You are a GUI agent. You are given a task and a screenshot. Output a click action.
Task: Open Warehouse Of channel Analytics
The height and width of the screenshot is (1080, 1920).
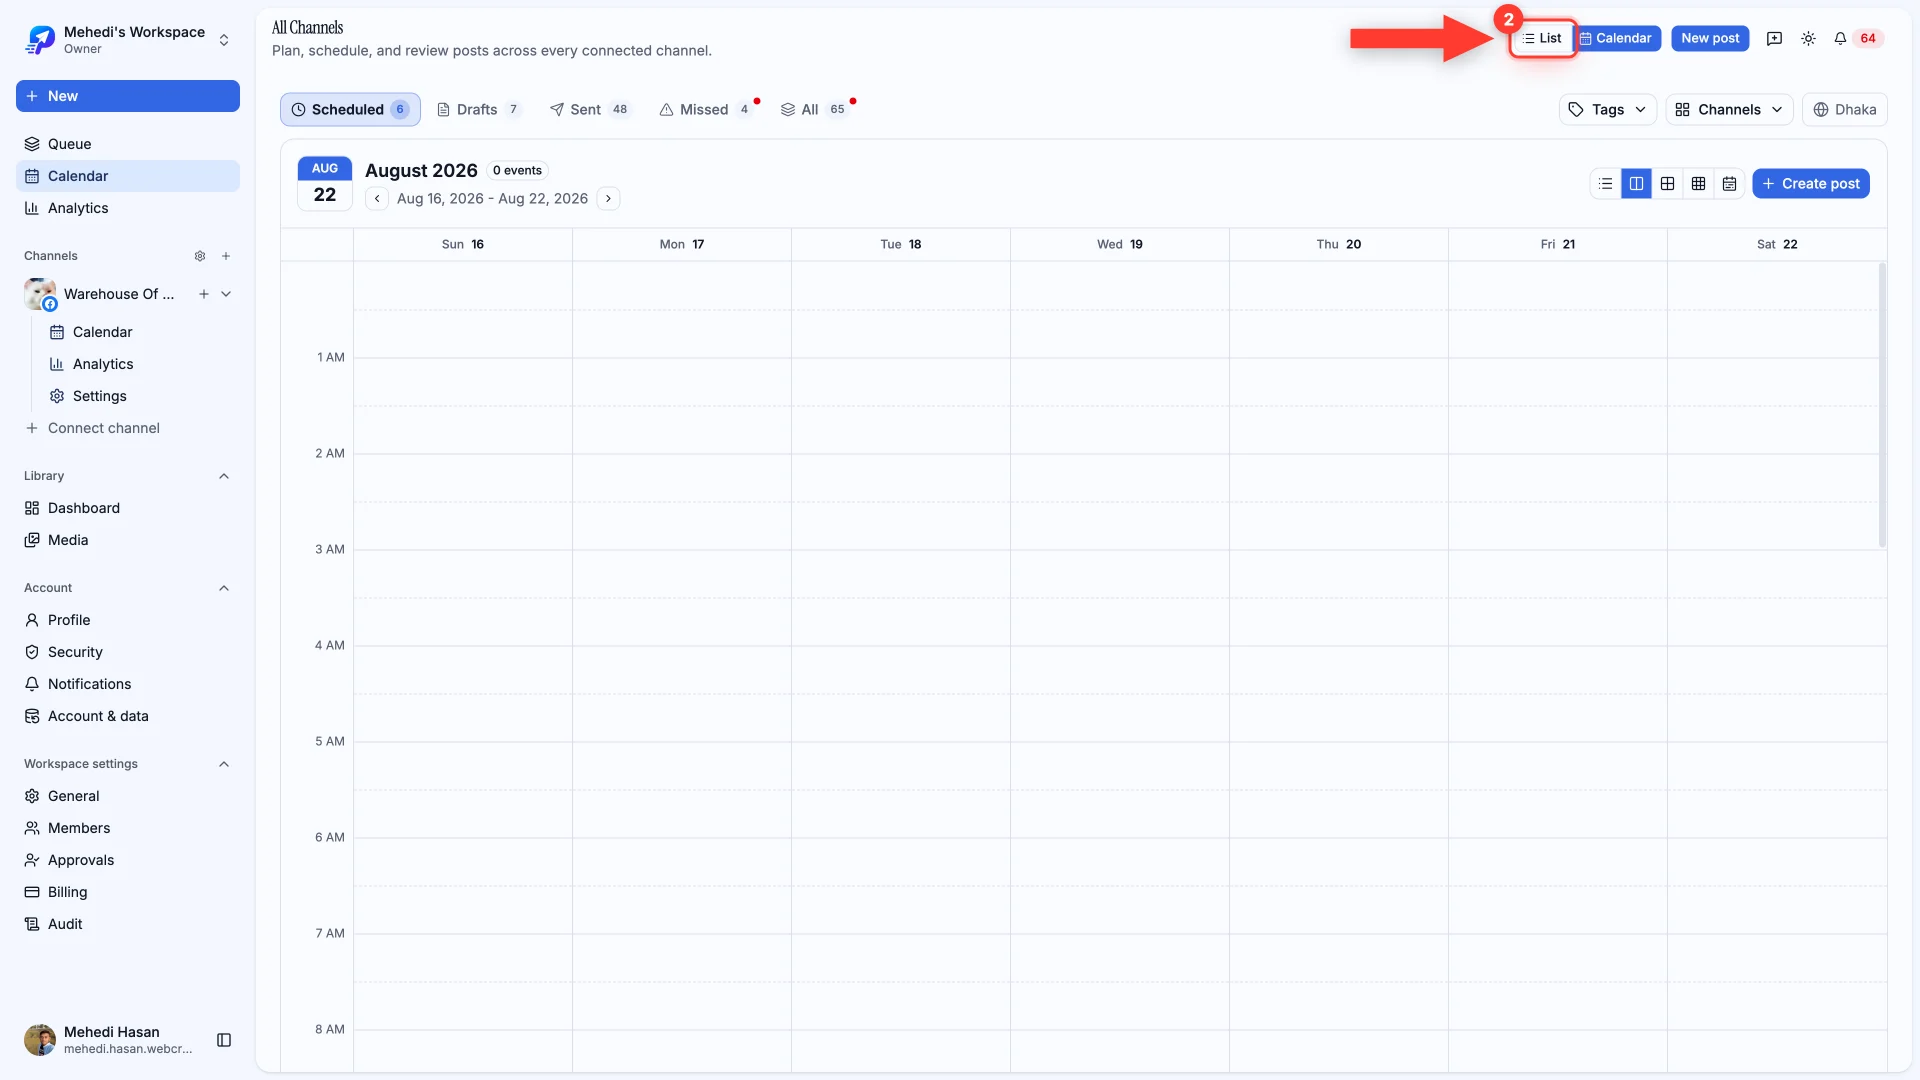point(140,364)
